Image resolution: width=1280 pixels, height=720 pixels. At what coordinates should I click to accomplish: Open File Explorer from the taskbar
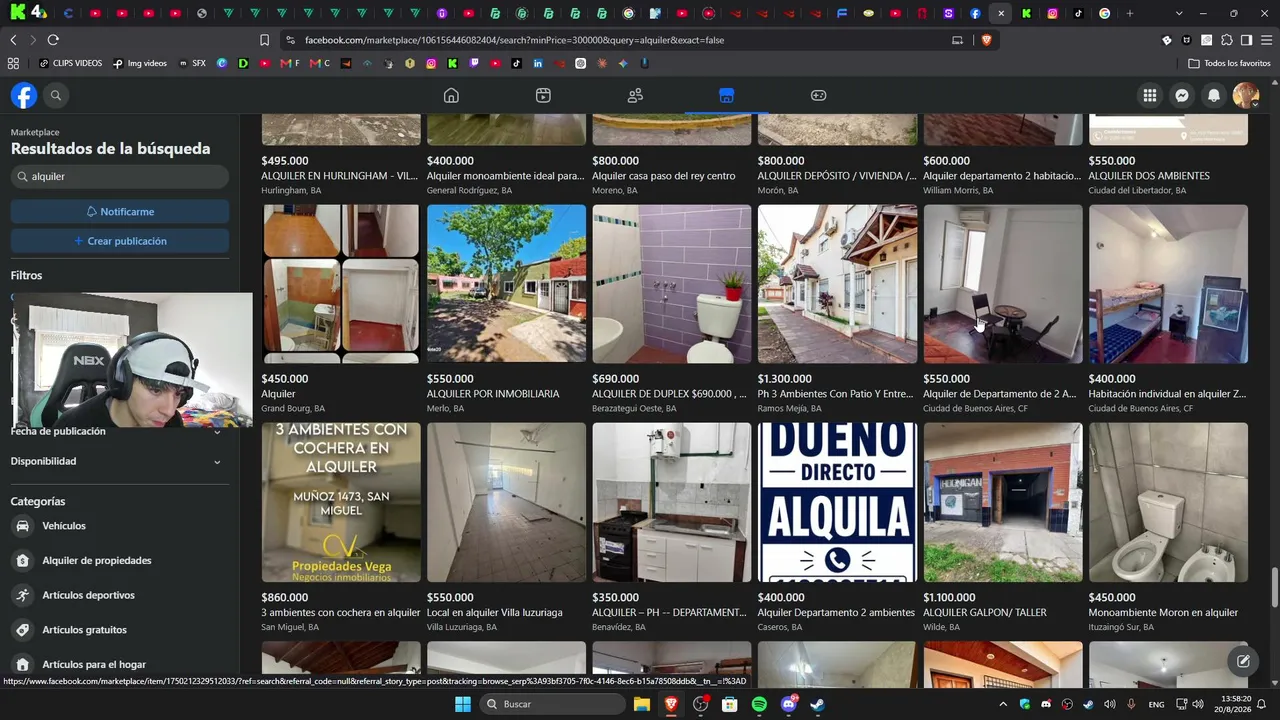(642, 704)
